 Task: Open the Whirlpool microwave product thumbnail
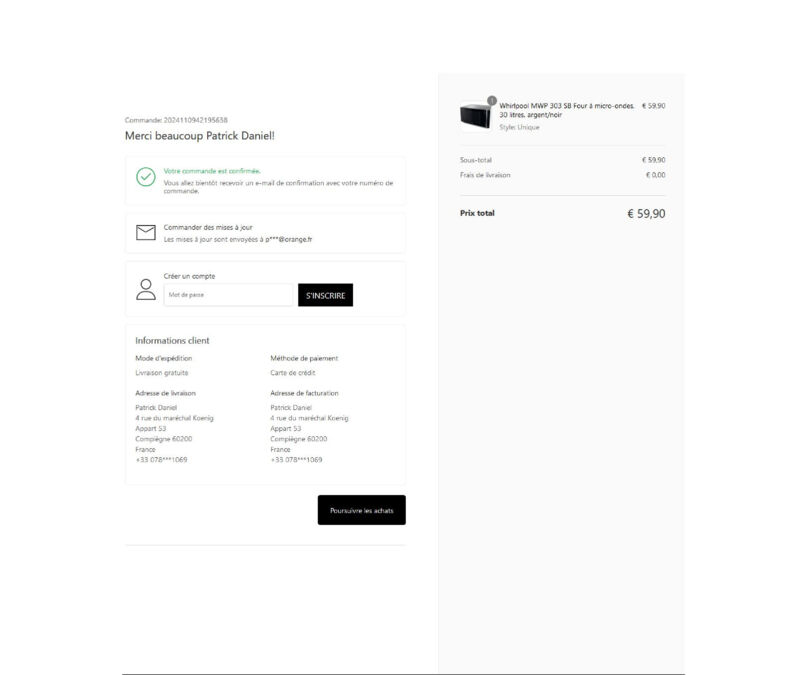[x=476, y=116]
